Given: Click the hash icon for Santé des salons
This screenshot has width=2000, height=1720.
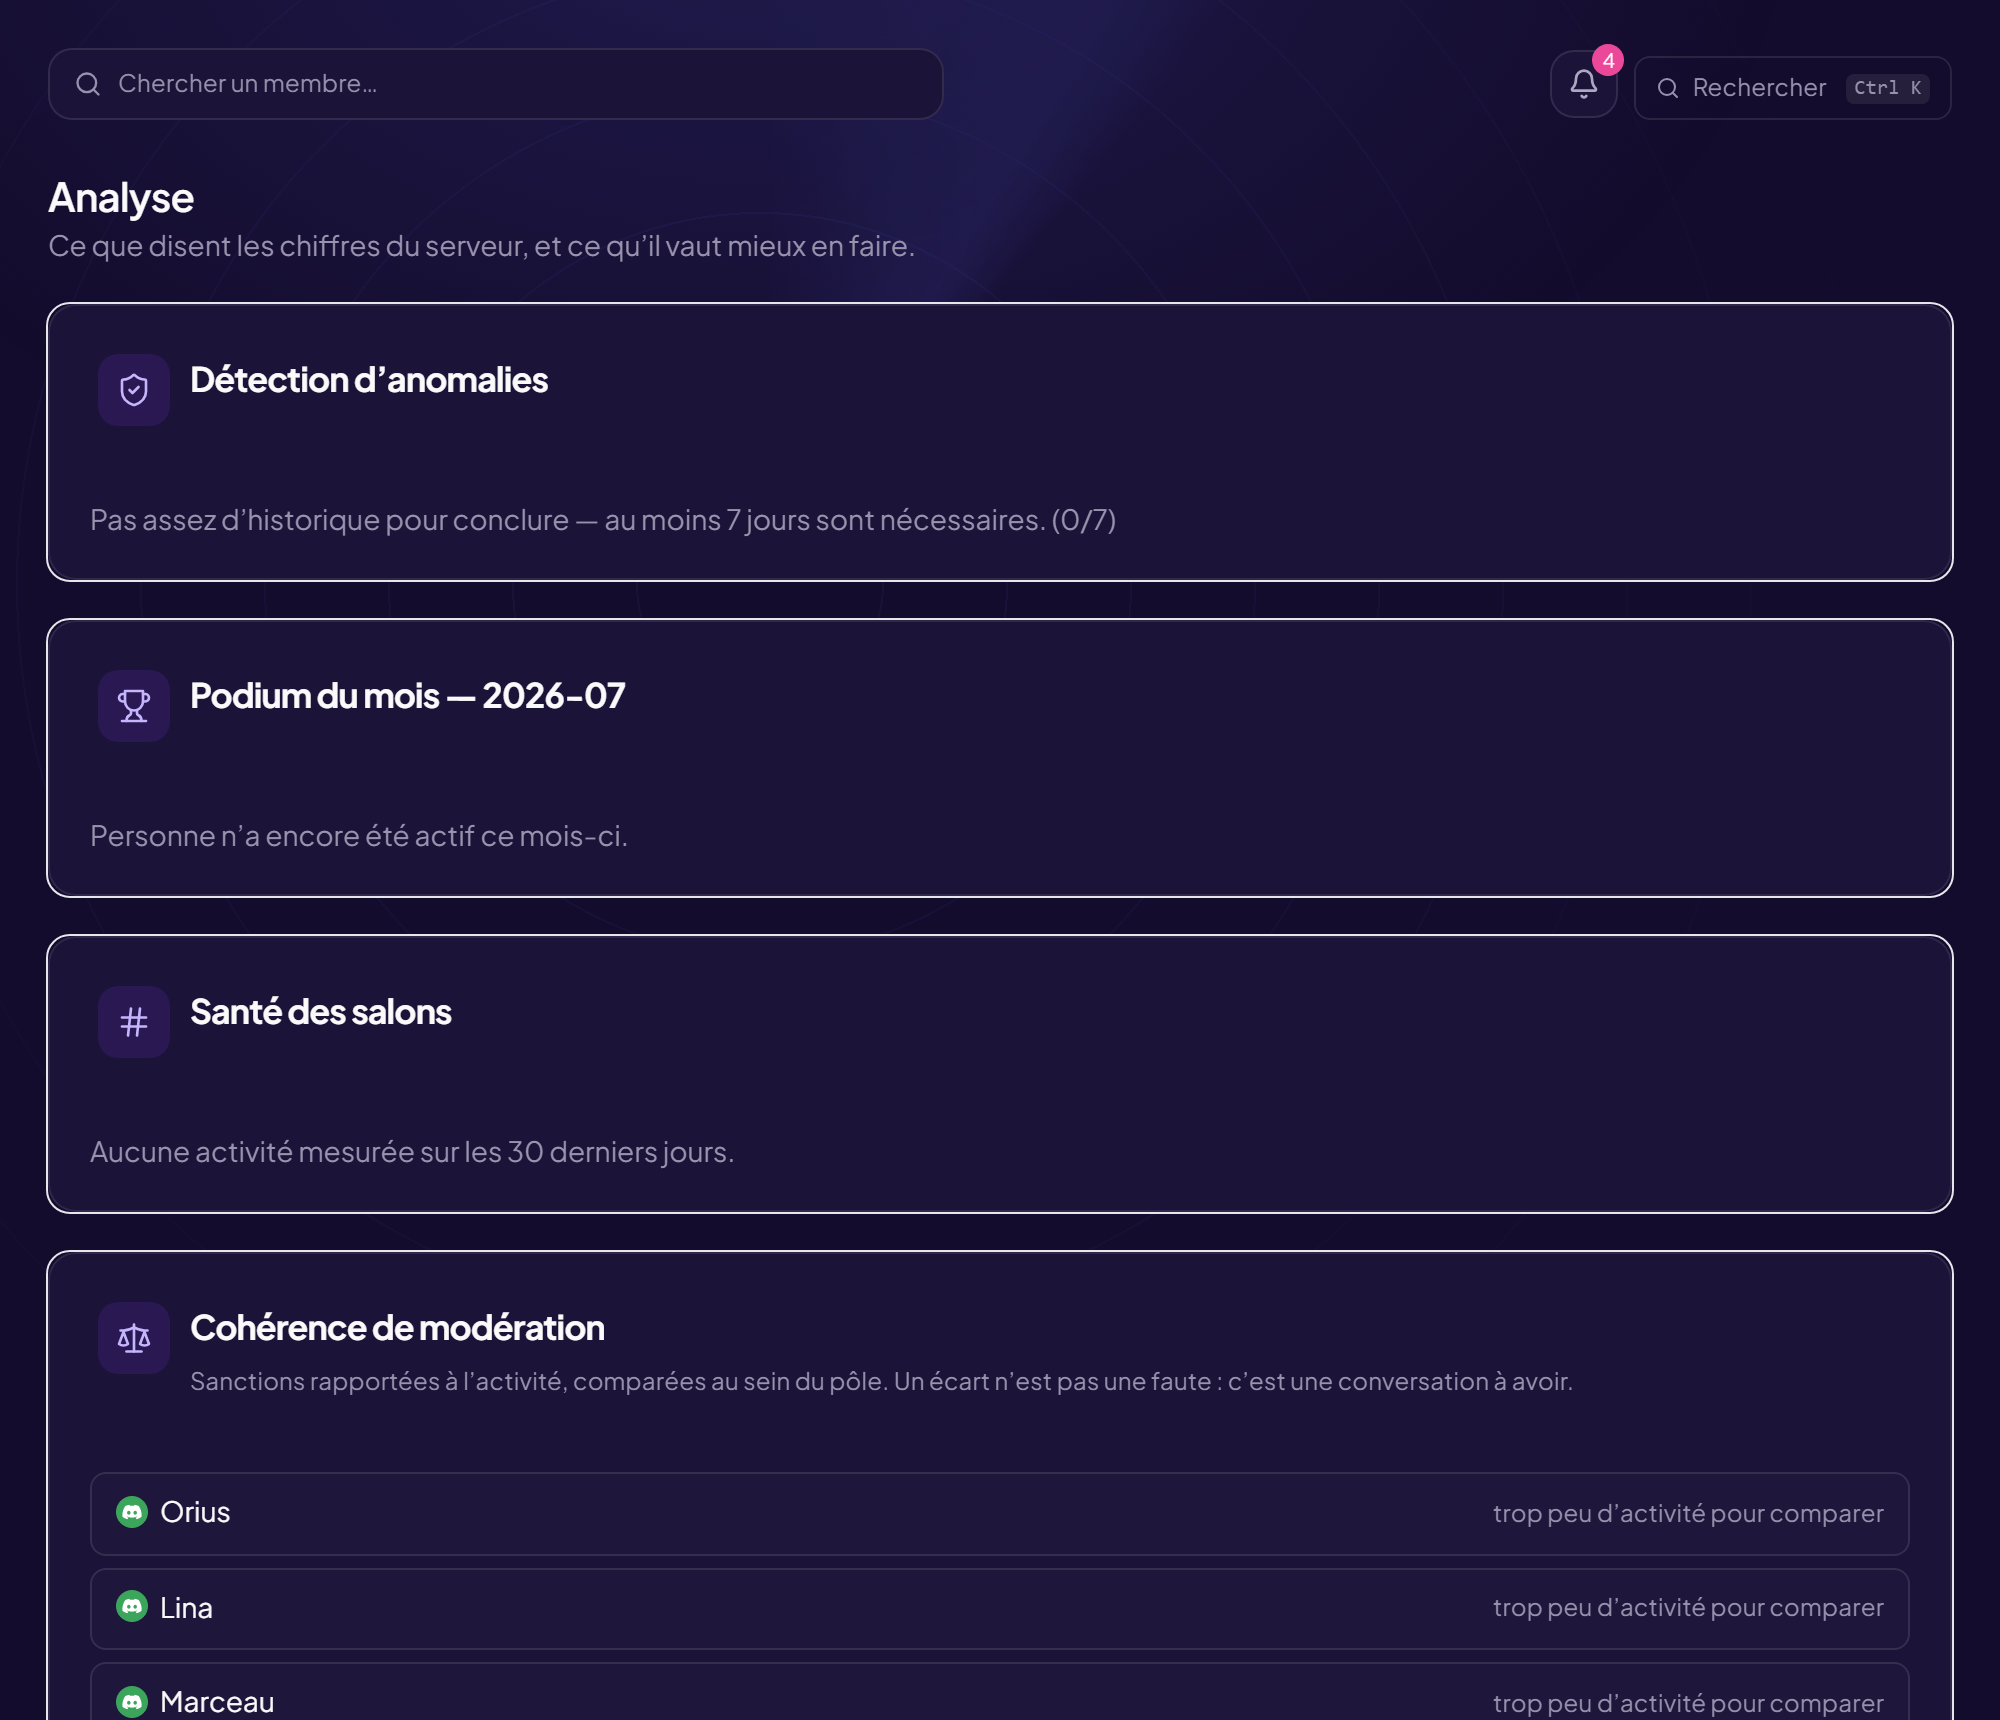Looking at the screenshot, I should (134, 1022).
